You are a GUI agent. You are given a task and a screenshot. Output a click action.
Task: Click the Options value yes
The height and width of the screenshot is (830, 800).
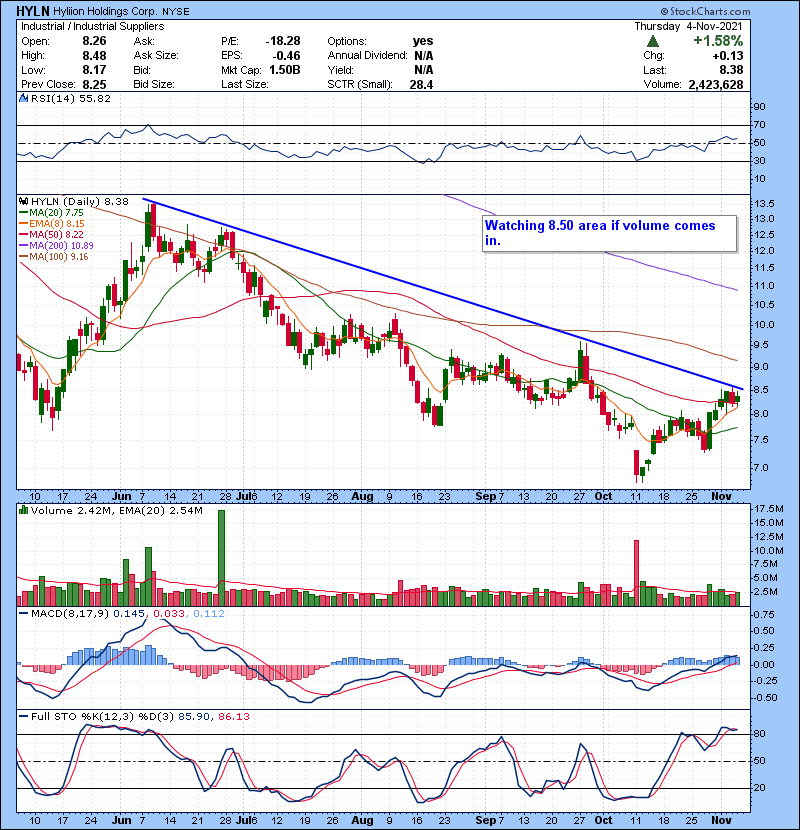pos(423,41)
